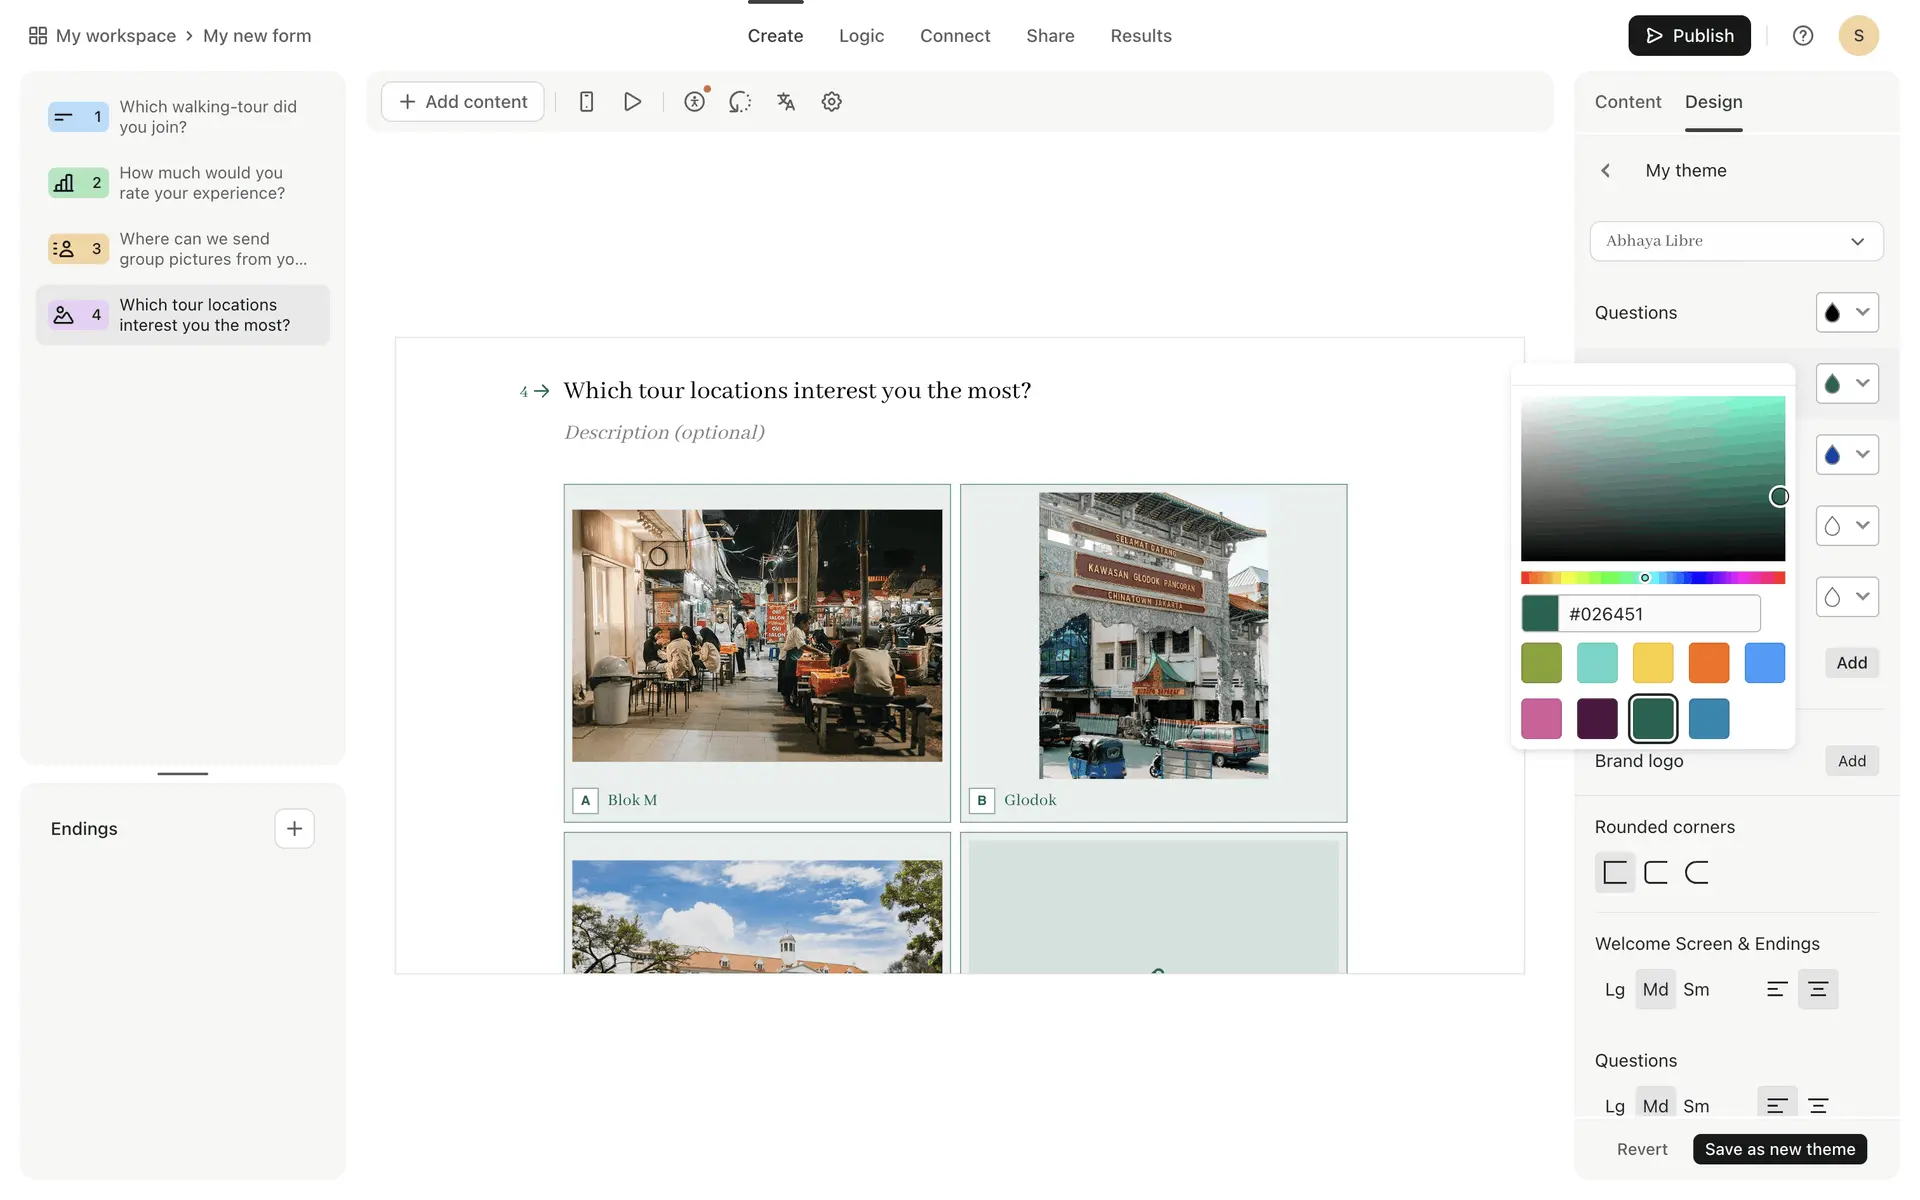Select fully rounded corners option
The image size is (1920, 1200).
[x=1697, y=873]
